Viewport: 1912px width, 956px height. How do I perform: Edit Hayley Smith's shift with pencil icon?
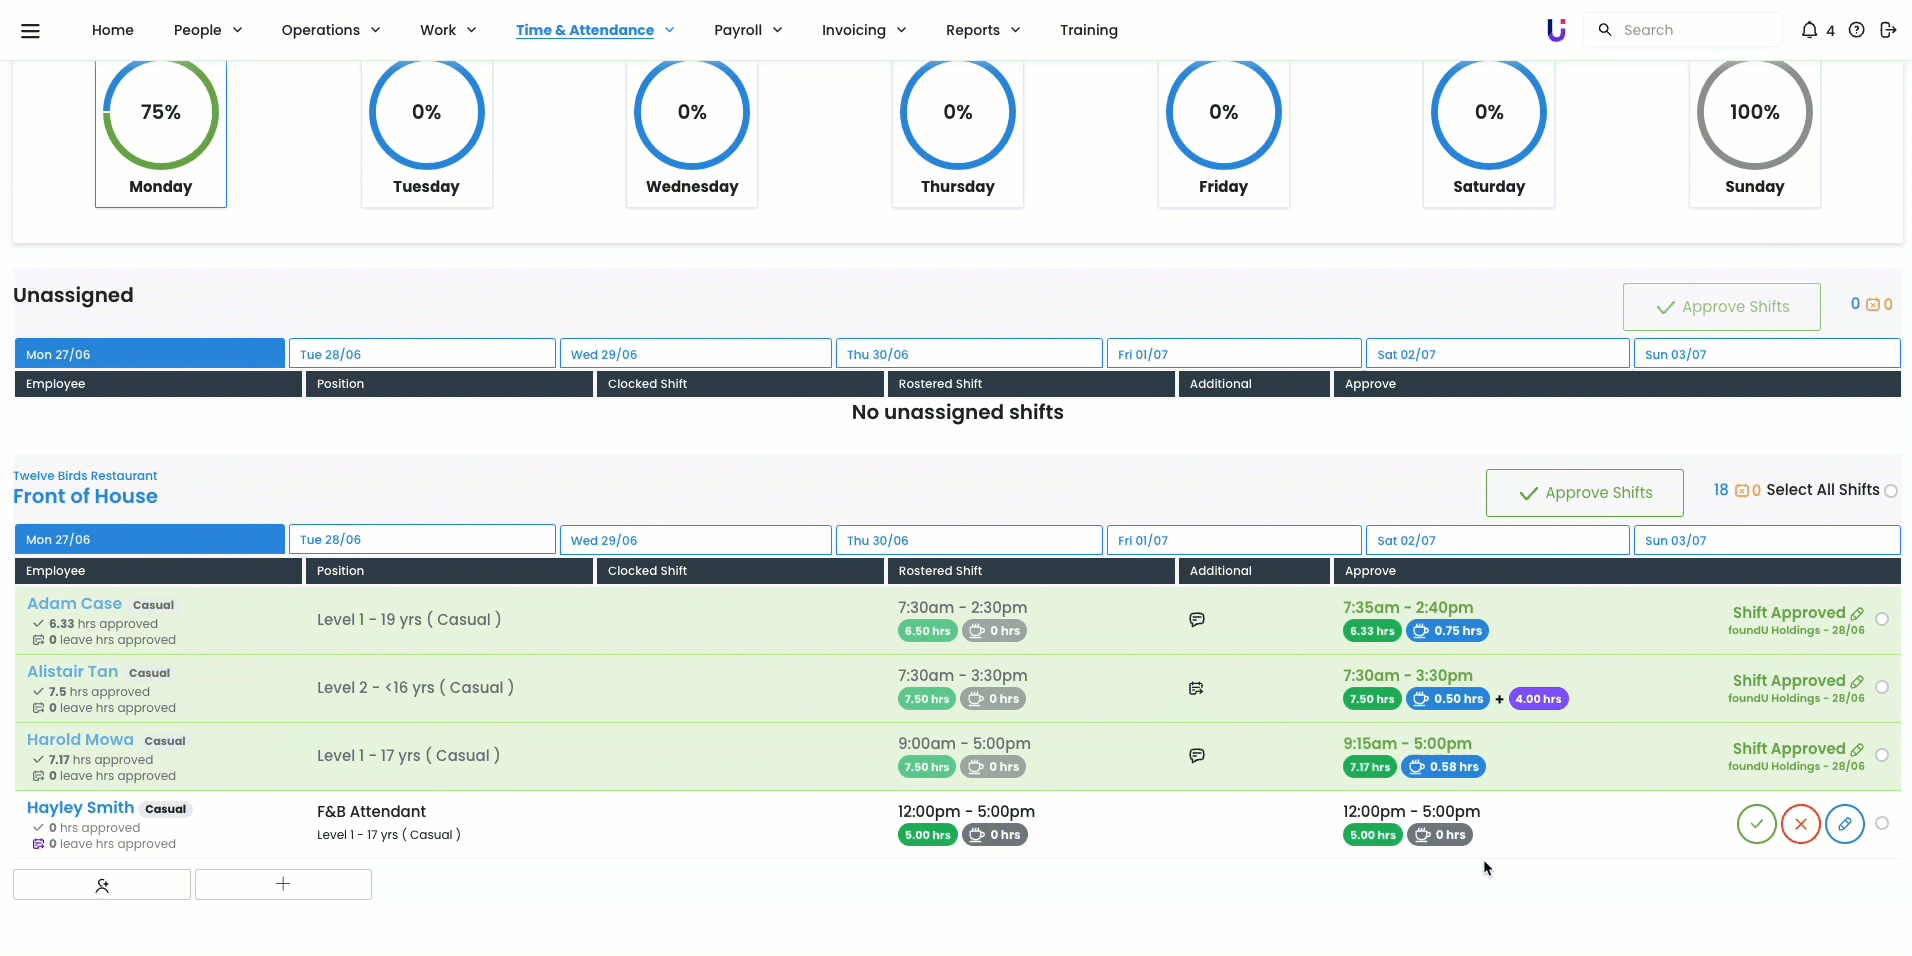pyautogui.click(x=1844, y=824)
